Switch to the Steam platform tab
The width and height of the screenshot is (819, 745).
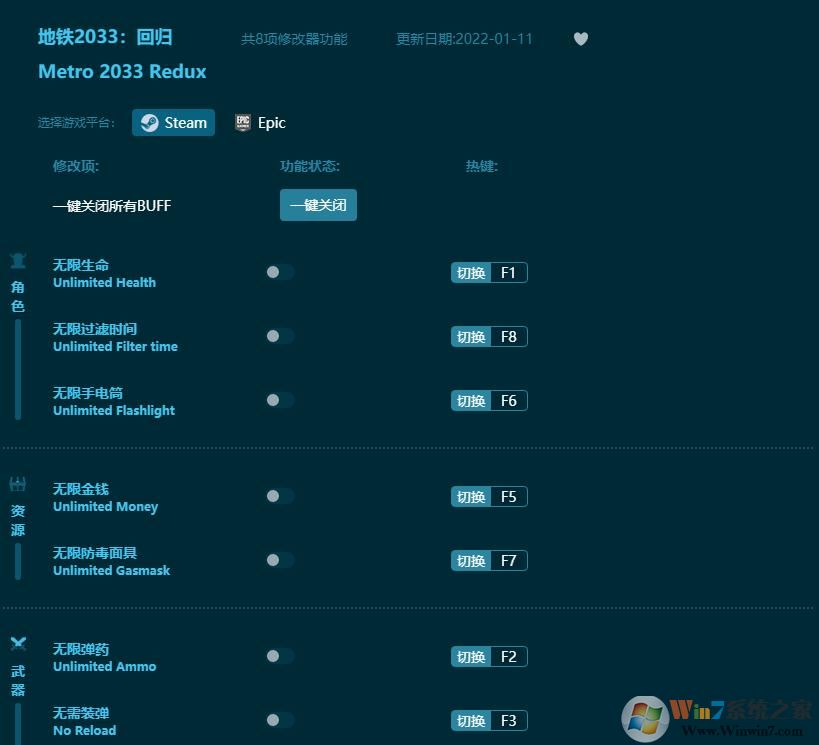point(173,122)
